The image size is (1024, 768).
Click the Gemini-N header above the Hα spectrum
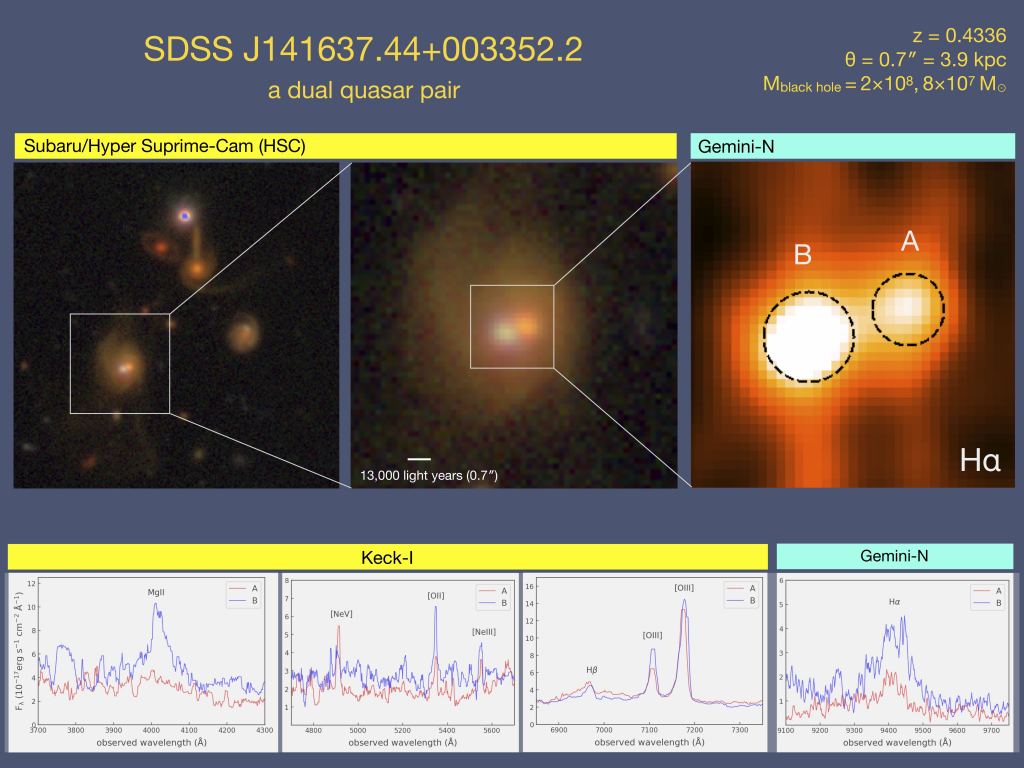click(895, 556)
